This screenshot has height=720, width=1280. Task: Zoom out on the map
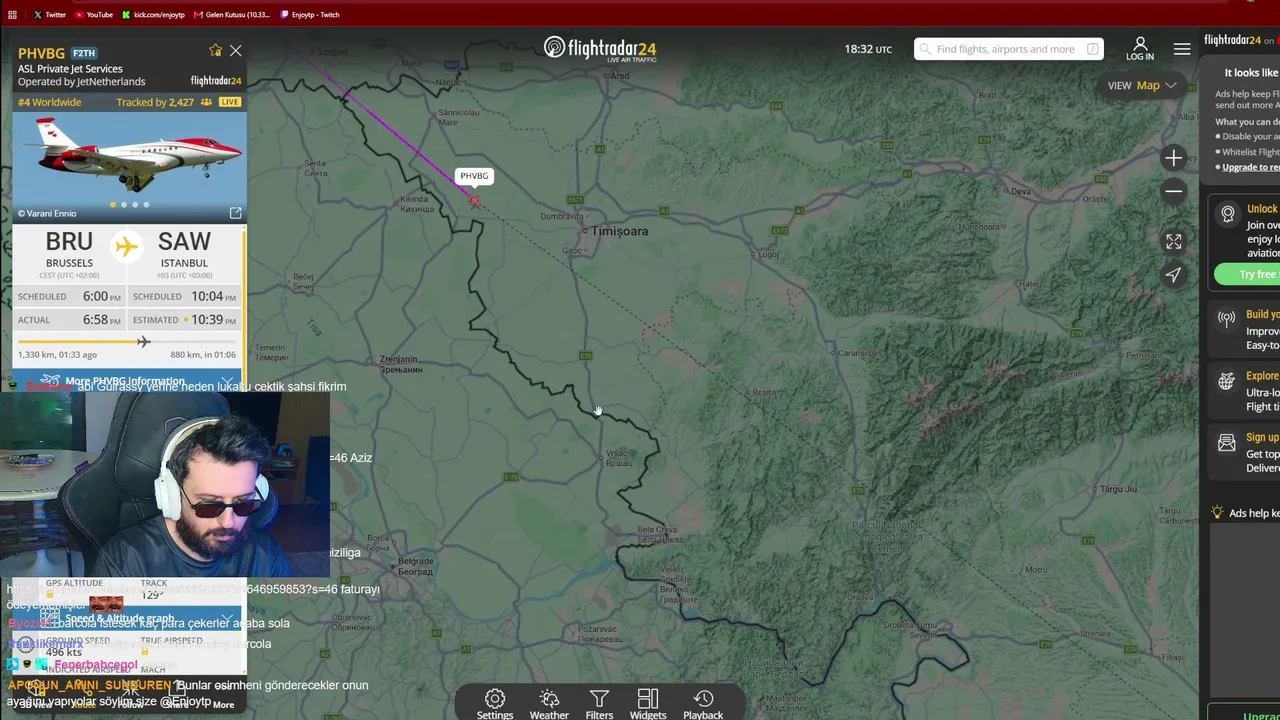click(1173, 191)
